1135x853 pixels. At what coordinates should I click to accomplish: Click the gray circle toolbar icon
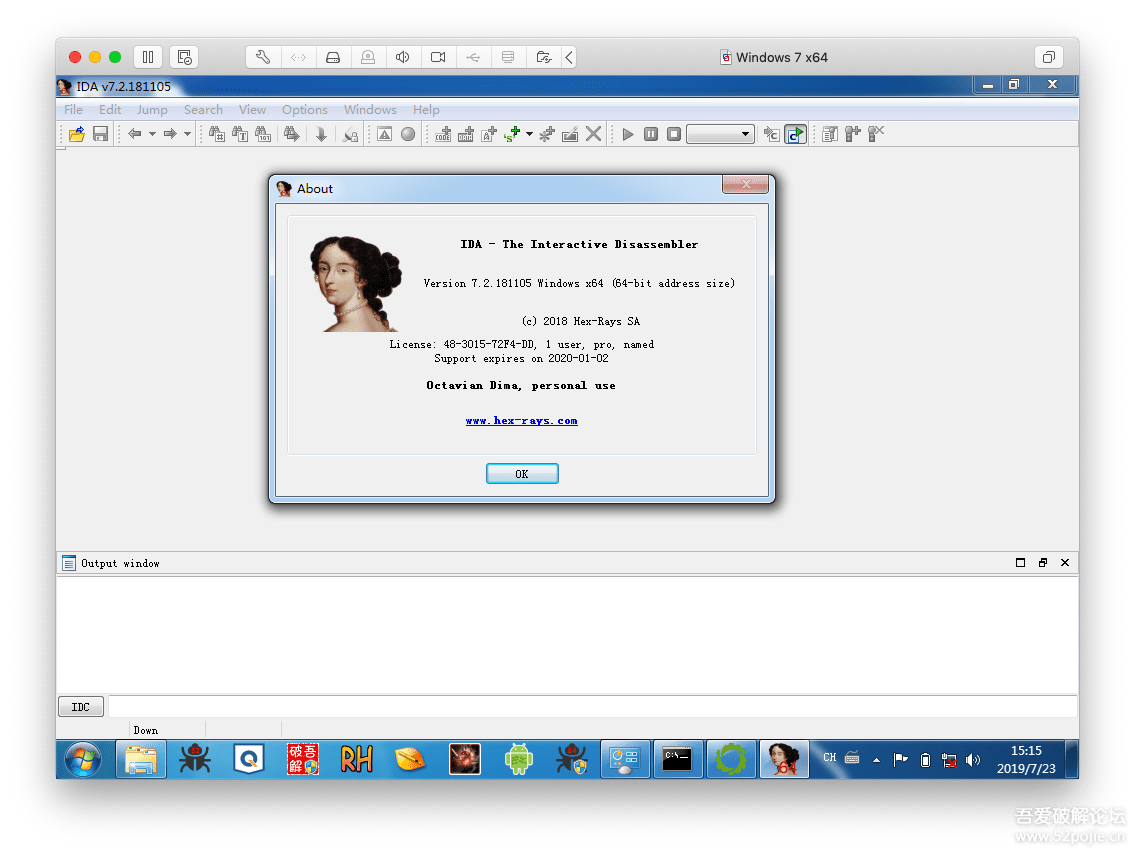(x=408, y=134)
